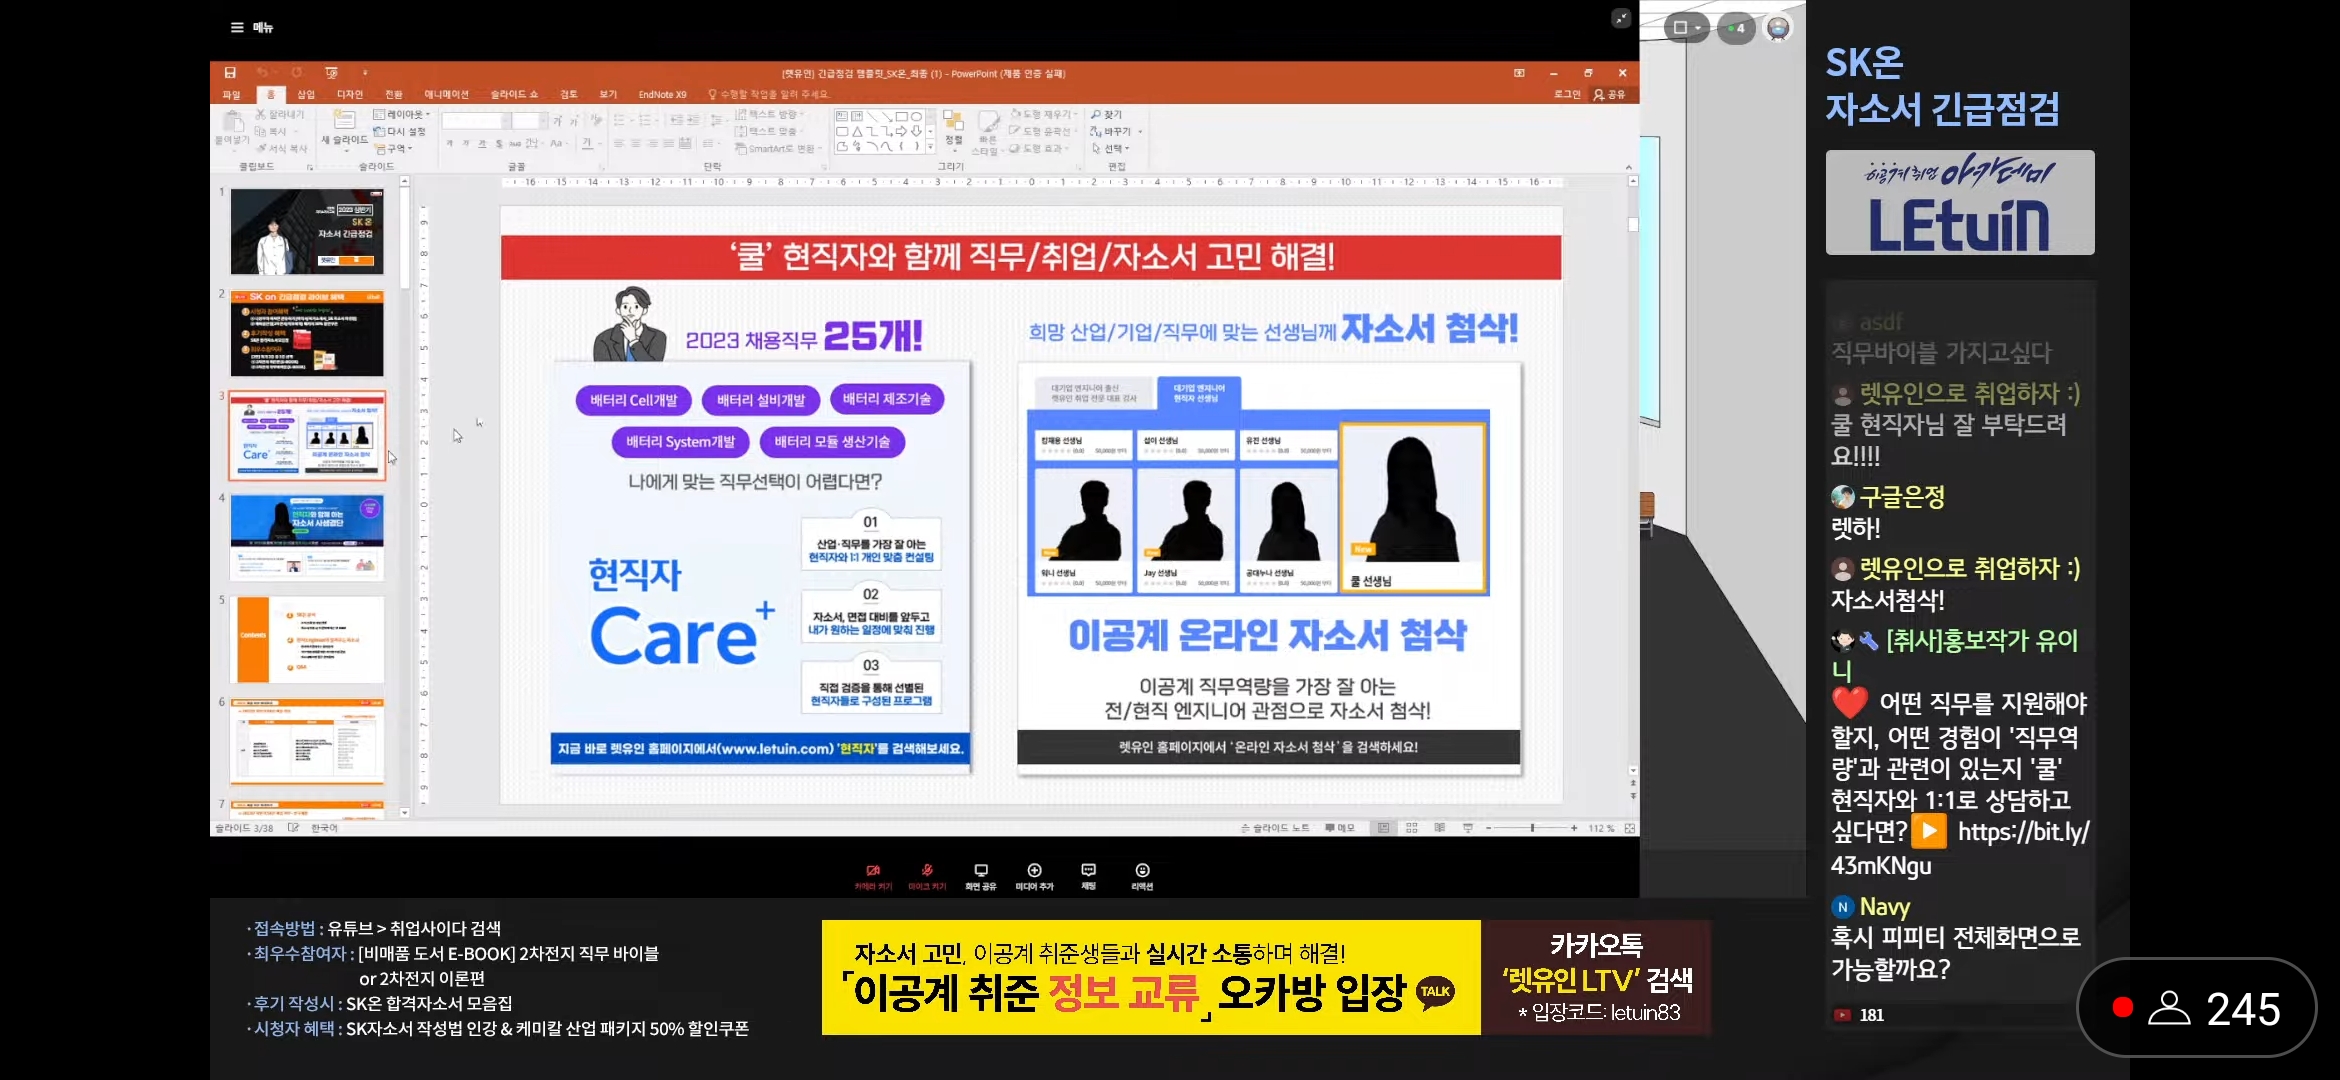Click the participant avatar icon at top
The height and width of the screenshot is (1080, 2340).
[1778, 28]
